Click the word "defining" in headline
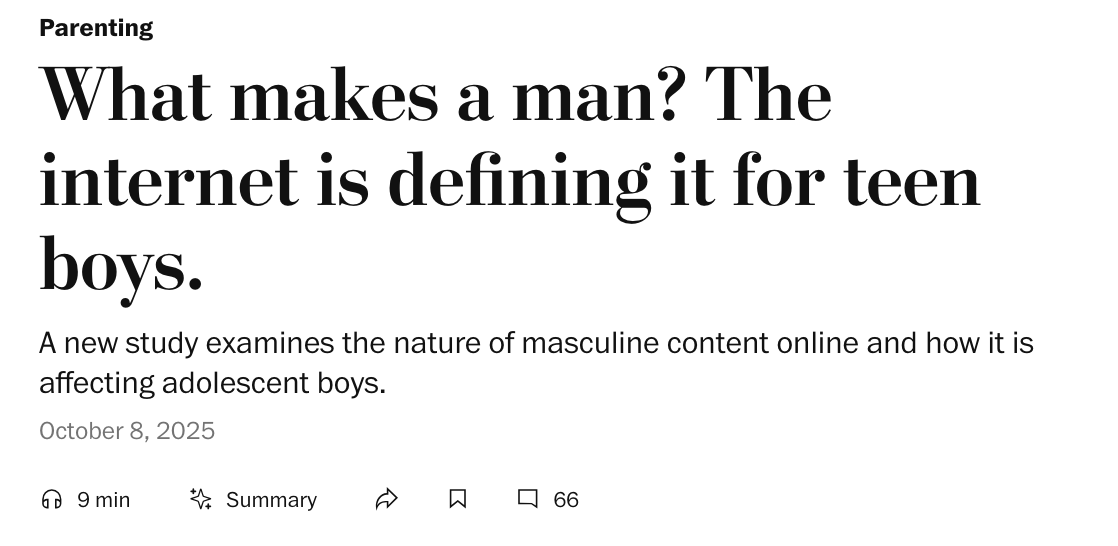 click(x=519, y=182)
